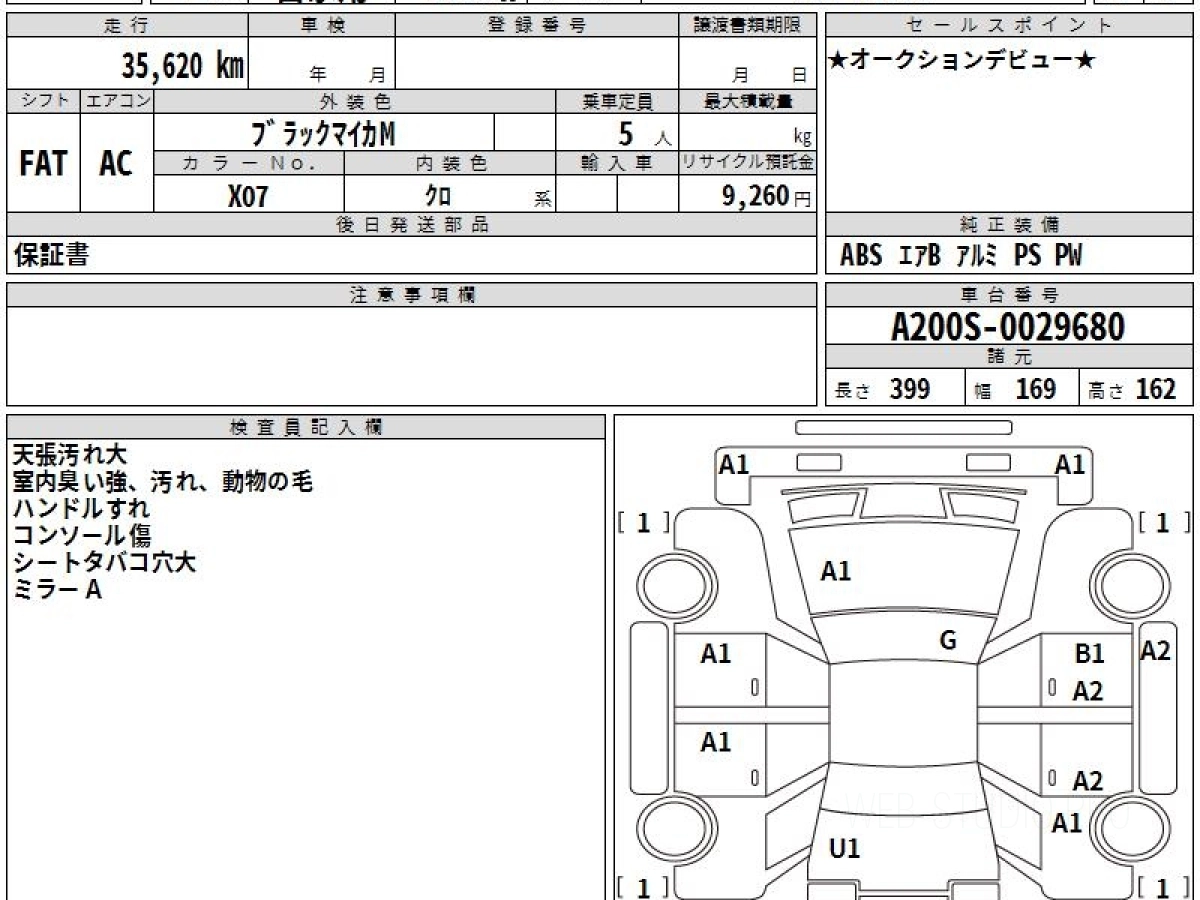Click the AC air conditioner cell
Screen dimensions: 1200x900
(116, 164)
